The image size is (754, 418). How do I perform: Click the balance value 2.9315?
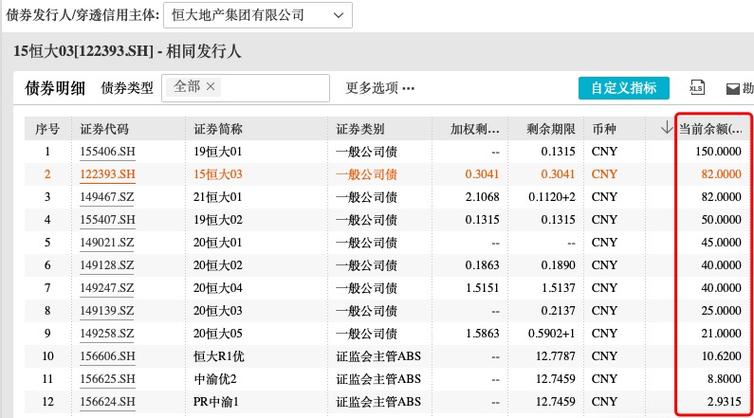coord(724,402)
